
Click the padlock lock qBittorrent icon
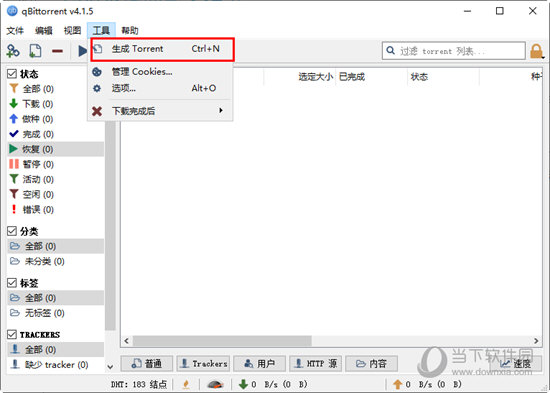pos(536,51)
